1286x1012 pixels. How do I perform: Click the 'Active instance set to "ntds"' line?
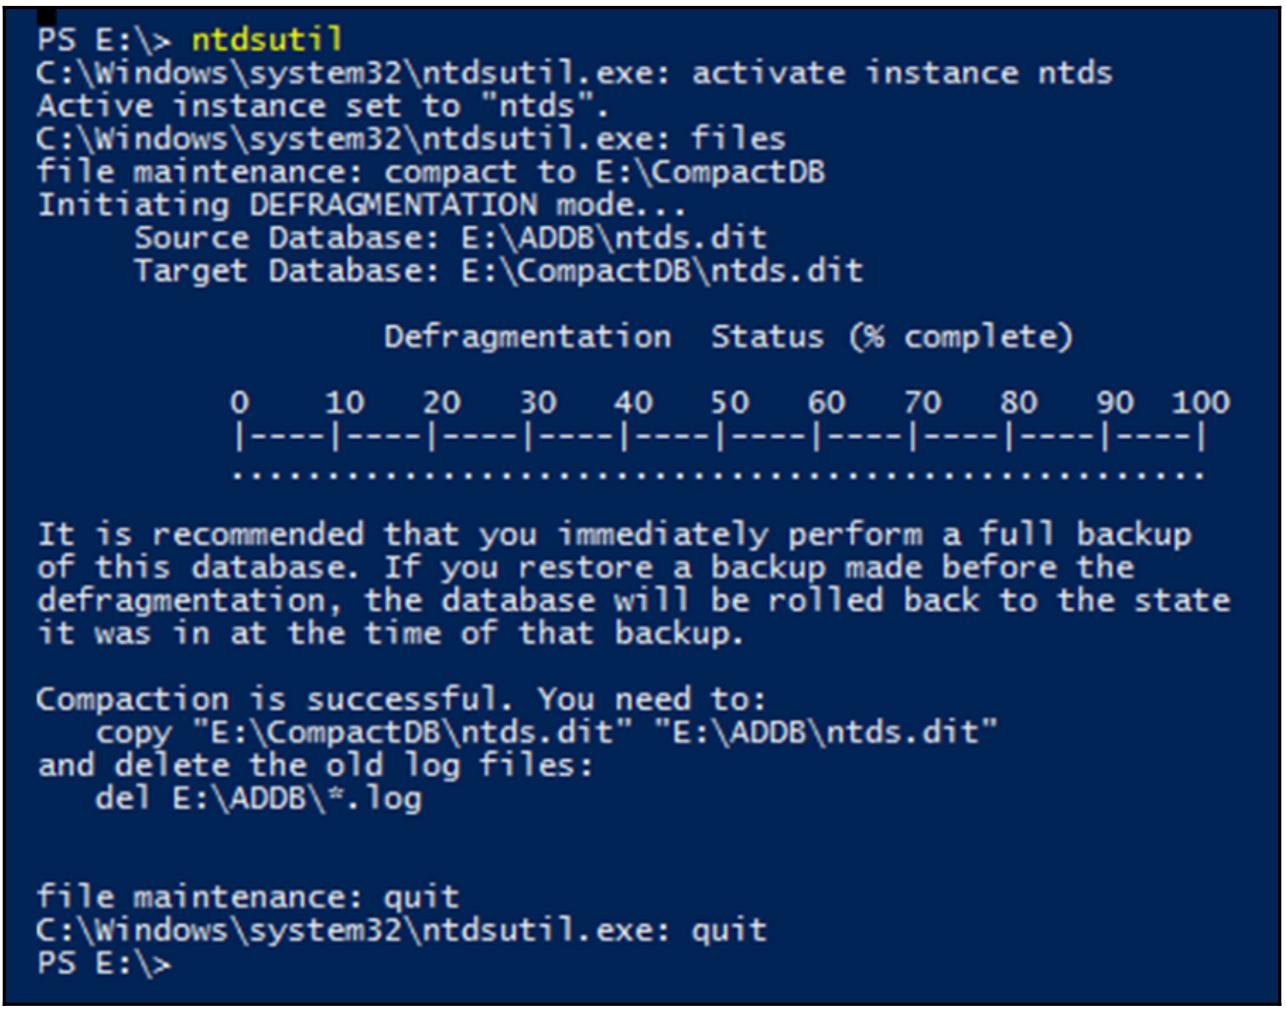point(322,106)
